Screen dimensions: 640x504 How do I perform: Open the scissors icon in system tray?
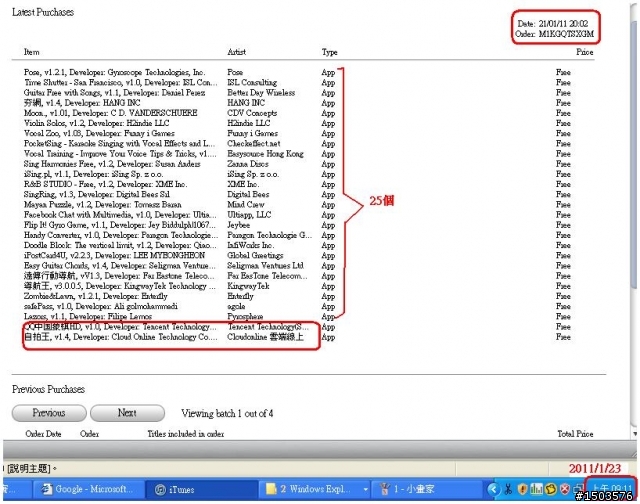[508, 489]
